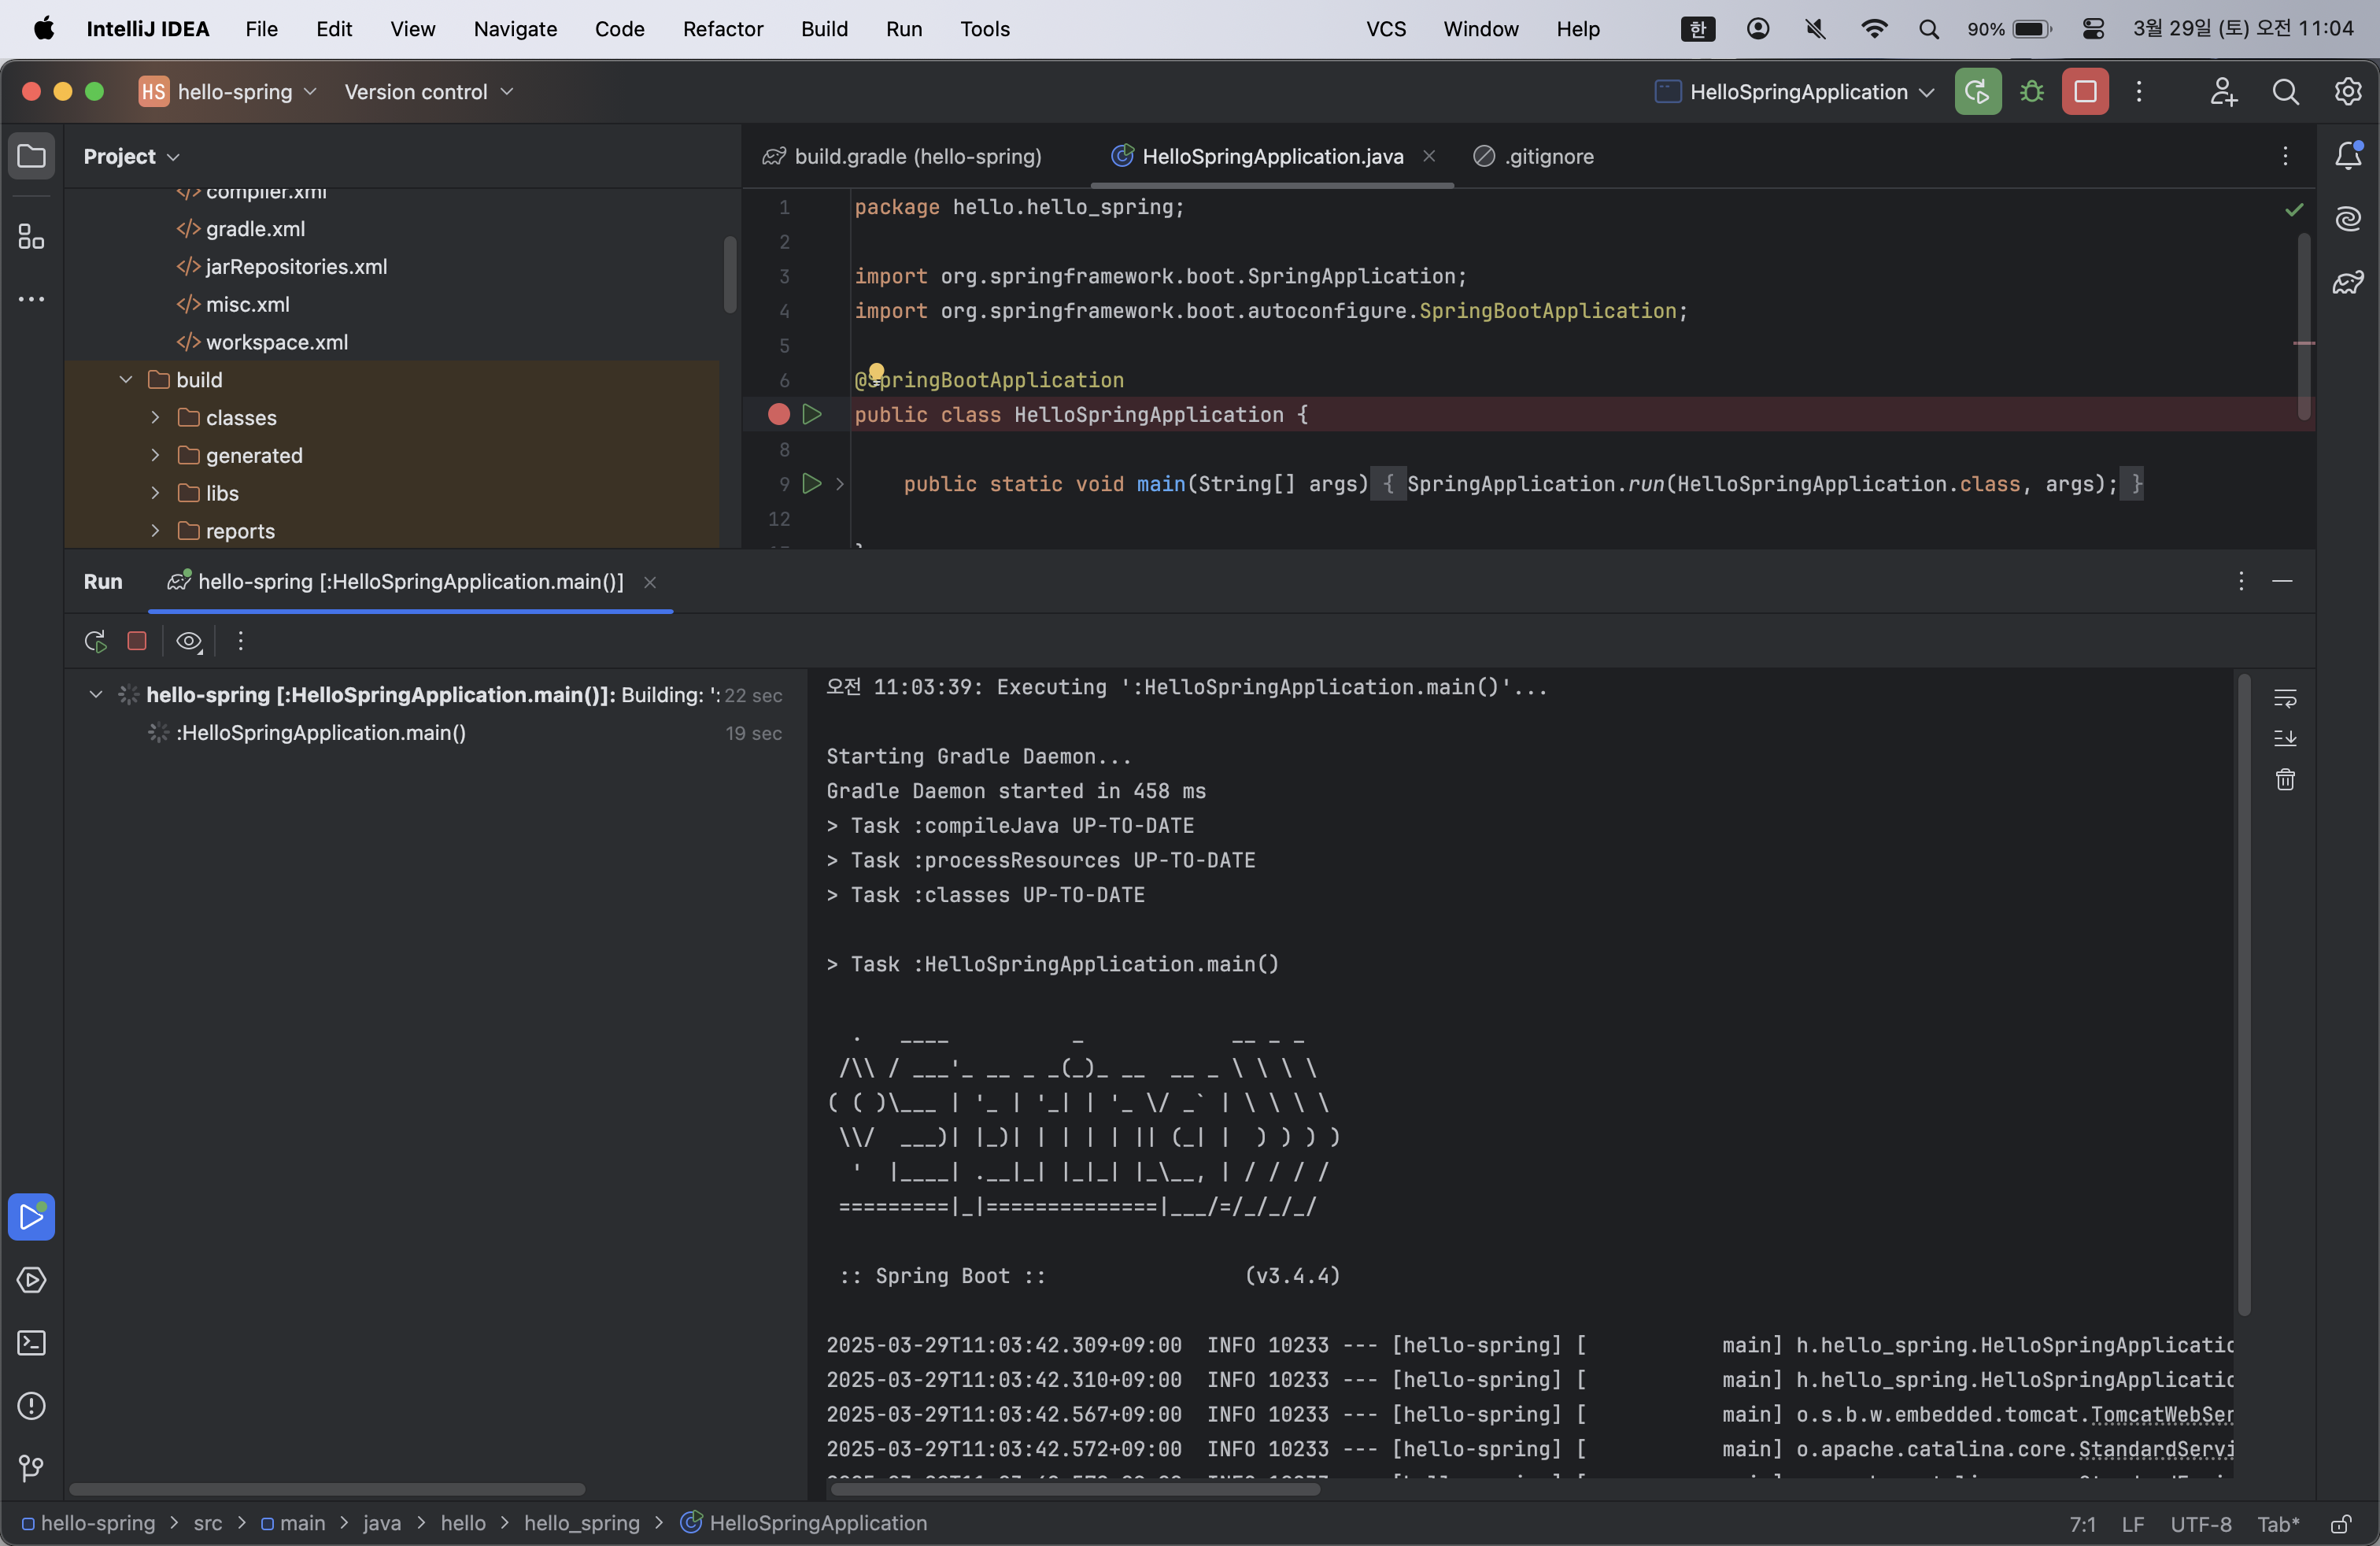Open the Notifications bell

(2348, 156)
